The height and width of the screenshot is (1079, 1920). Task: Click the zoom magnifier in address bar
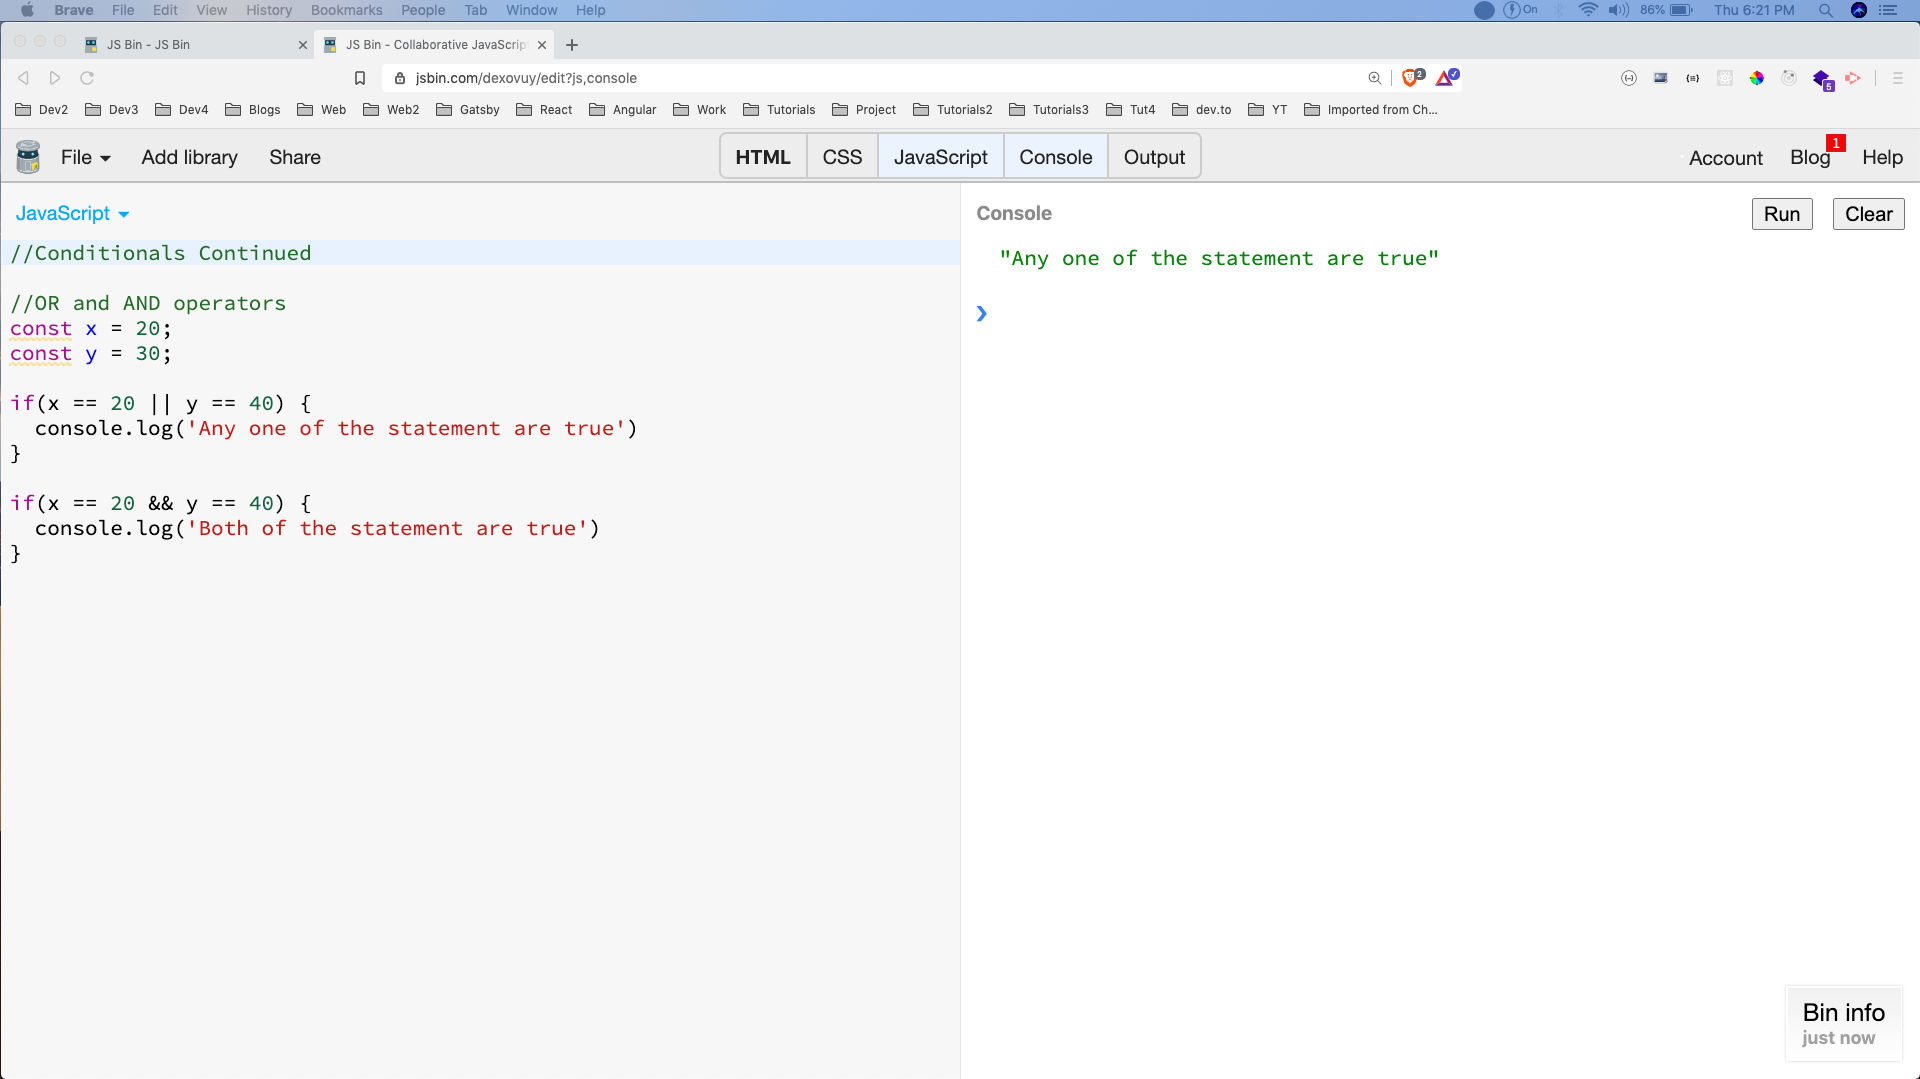pyautogui.click(x=1375, y=78)
